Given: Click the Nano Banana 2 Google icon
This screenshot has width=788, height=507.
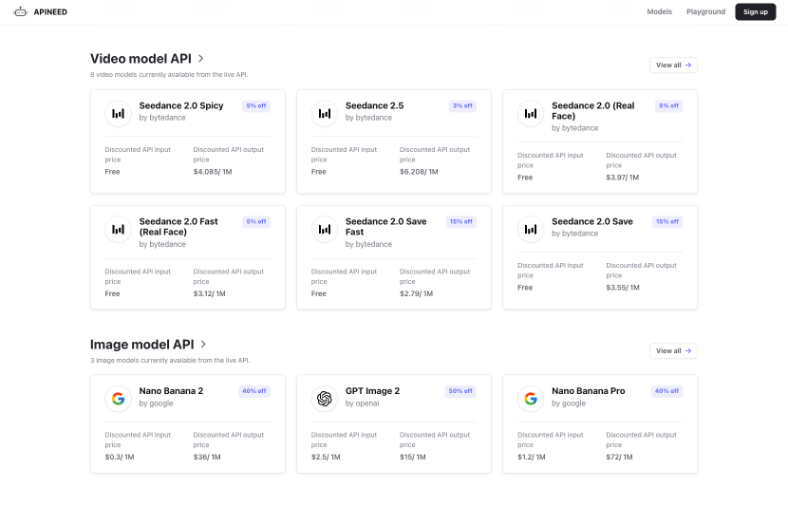Looking at the screenshot, I should pos(118,398).
